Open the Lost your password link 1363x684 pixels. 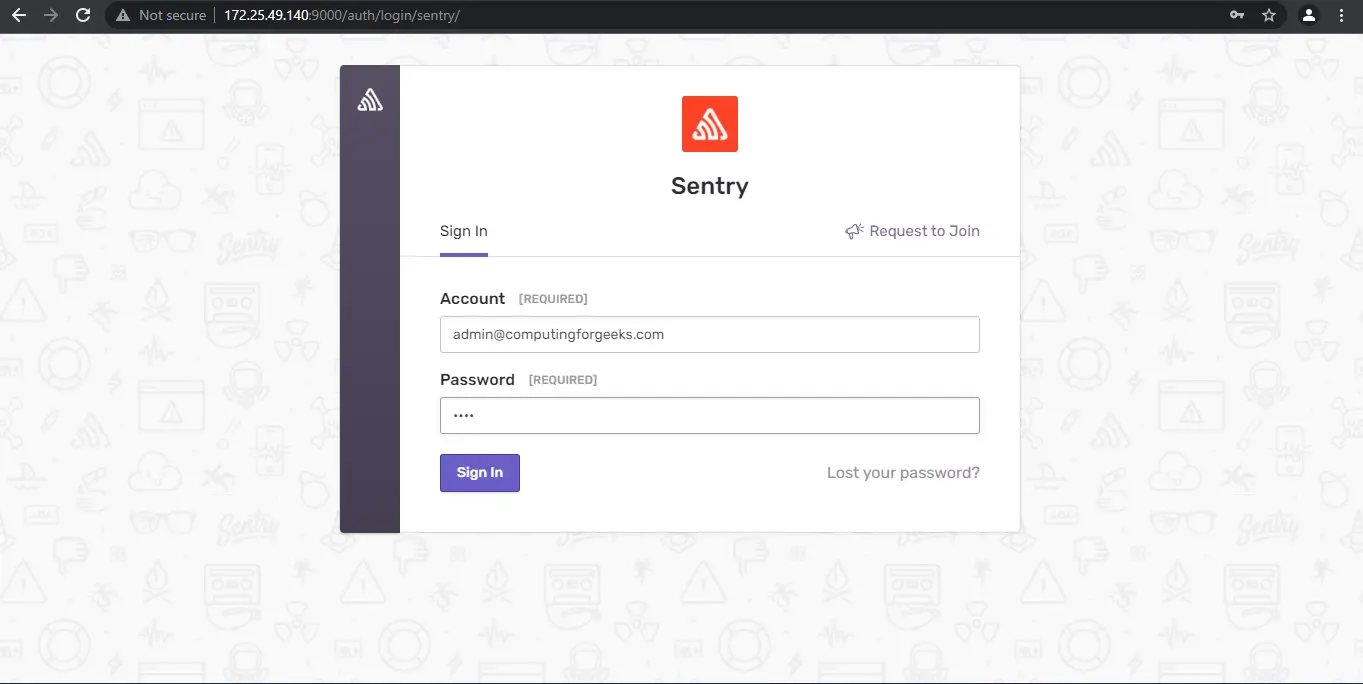click(902, 472)
